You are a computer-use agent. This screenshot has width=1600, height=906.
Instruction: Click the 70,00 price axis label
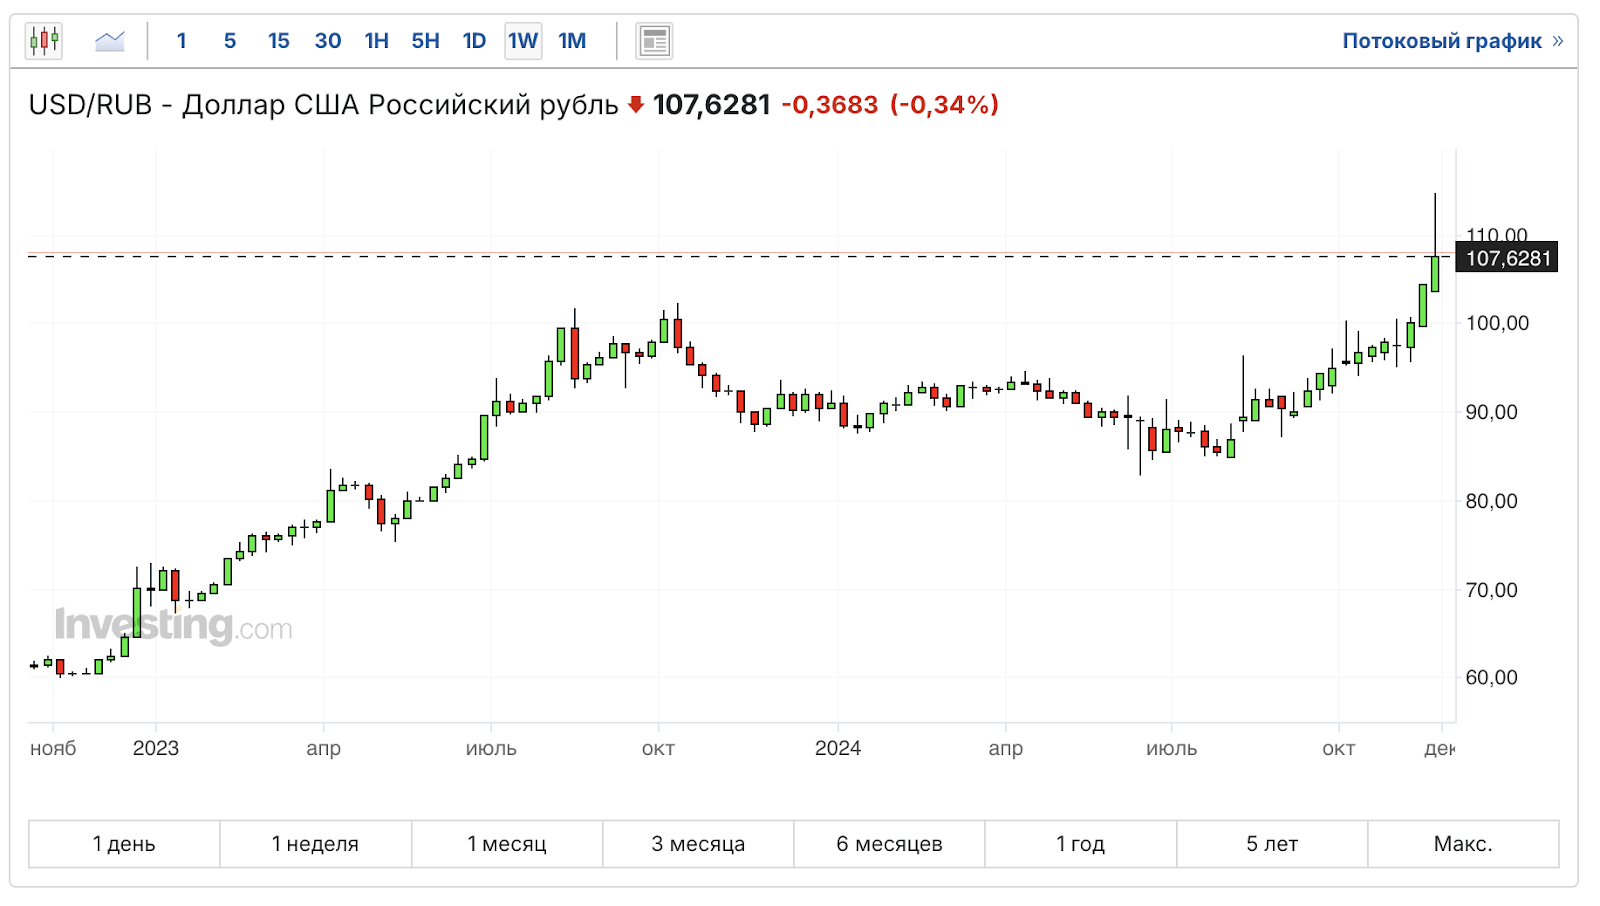click(x=1491, y=590)
